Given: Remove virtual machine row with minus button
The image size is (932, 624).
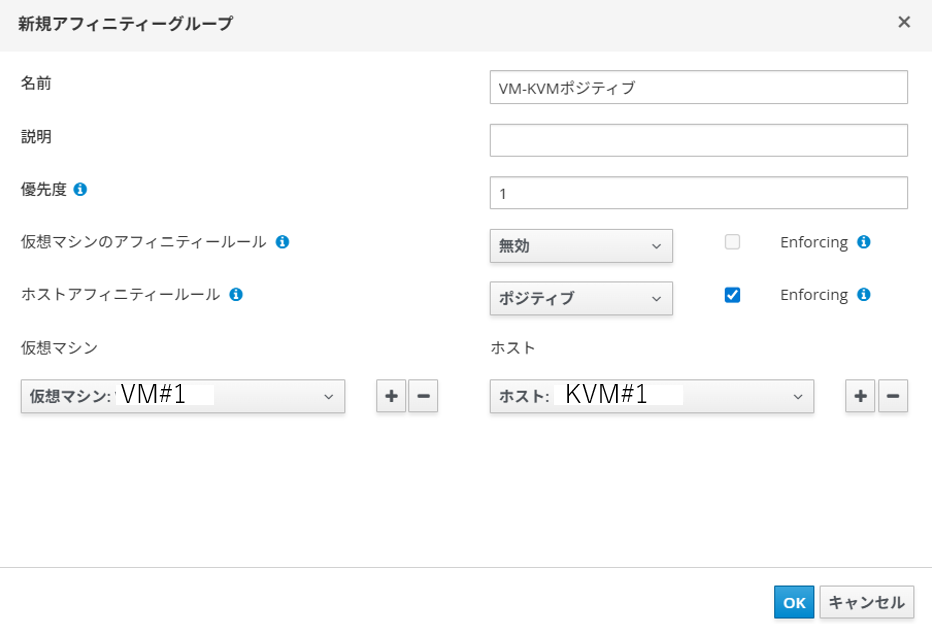Looking at the screenshot, I should tap(423, 397).
